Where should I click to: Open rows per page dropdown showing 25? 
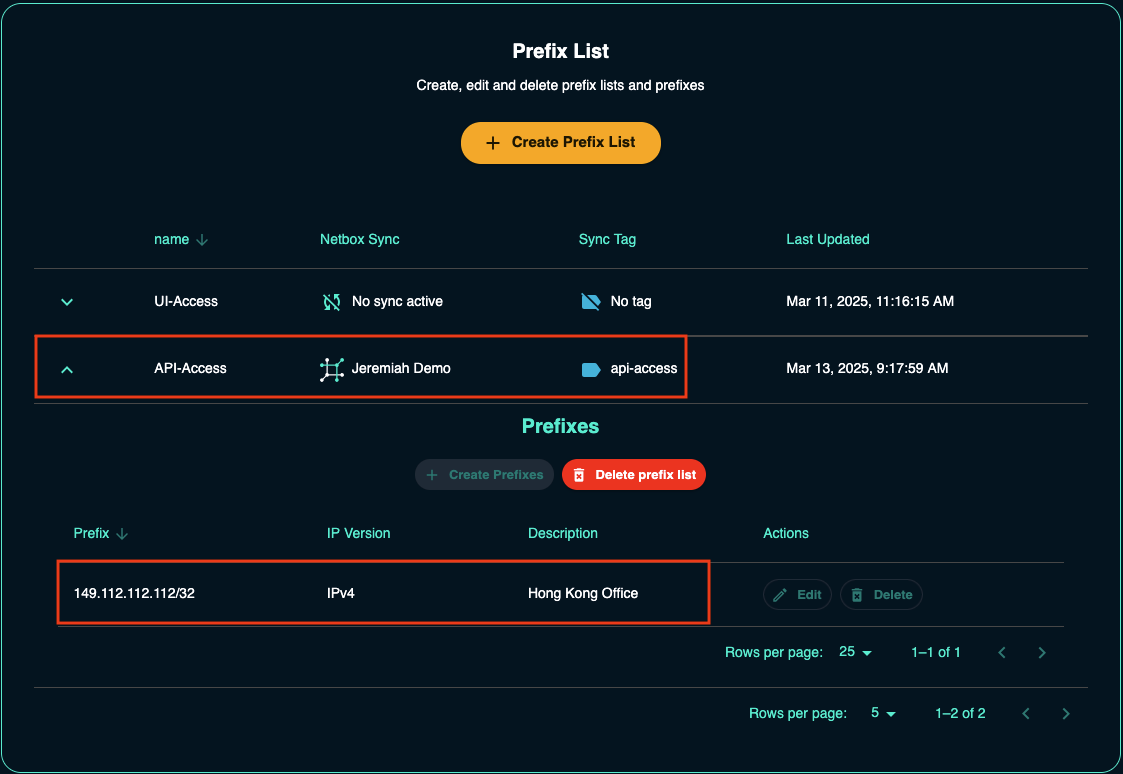tap(855, 653)
